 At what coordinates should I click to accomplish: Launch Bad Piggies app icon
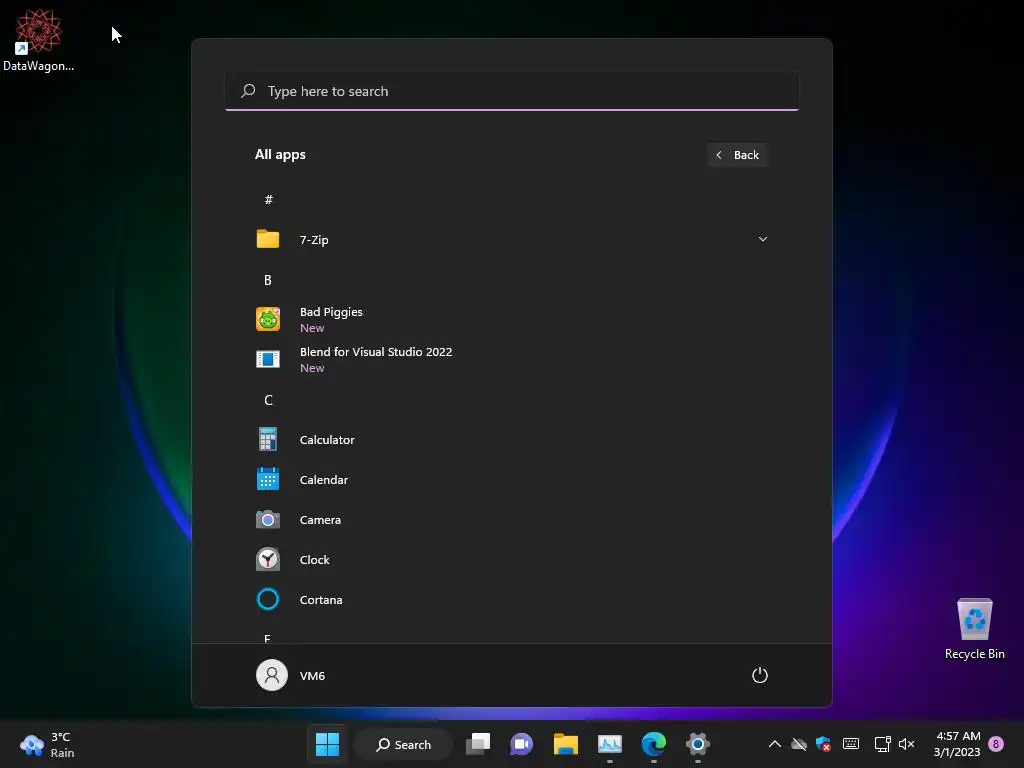(x=268, y=319)
